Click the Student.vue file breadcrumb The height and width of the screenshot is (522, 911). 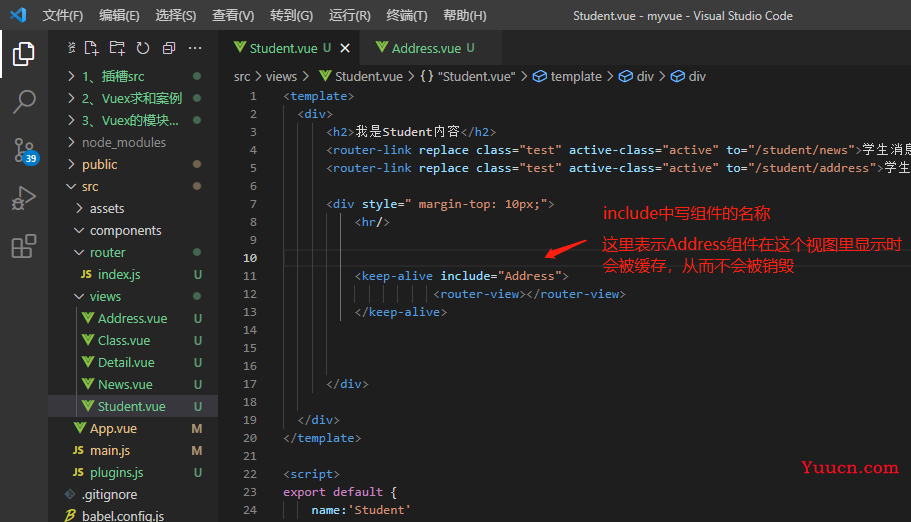(361, 76)
